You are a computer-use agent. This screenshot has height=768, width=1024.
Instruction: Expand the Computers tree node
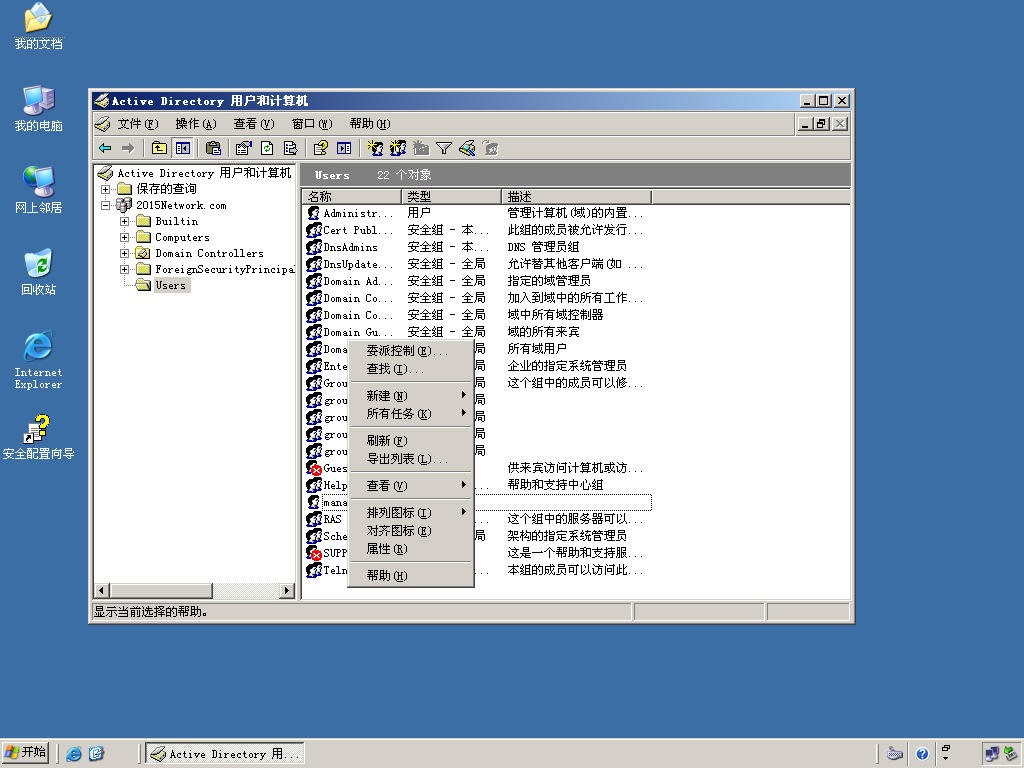(124, 237)
